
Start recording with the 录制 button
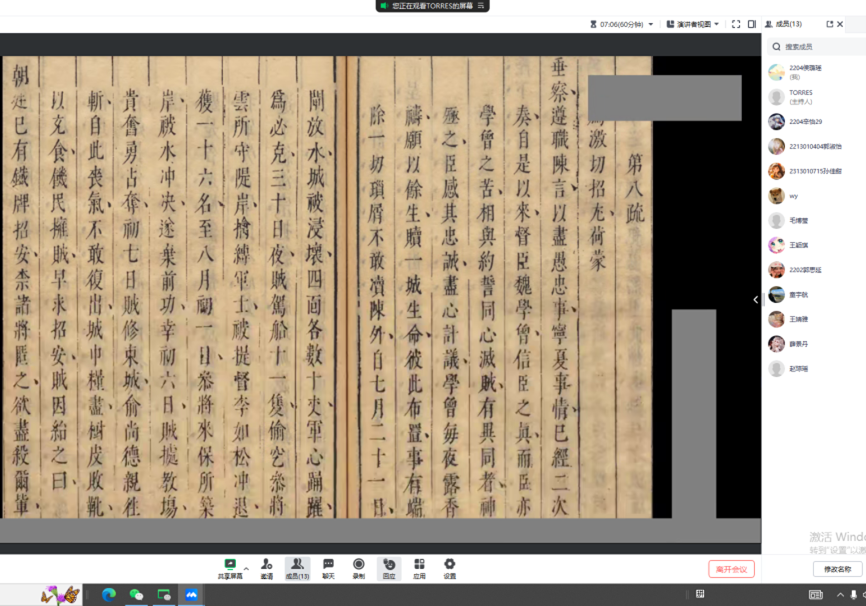click(358, 567)
